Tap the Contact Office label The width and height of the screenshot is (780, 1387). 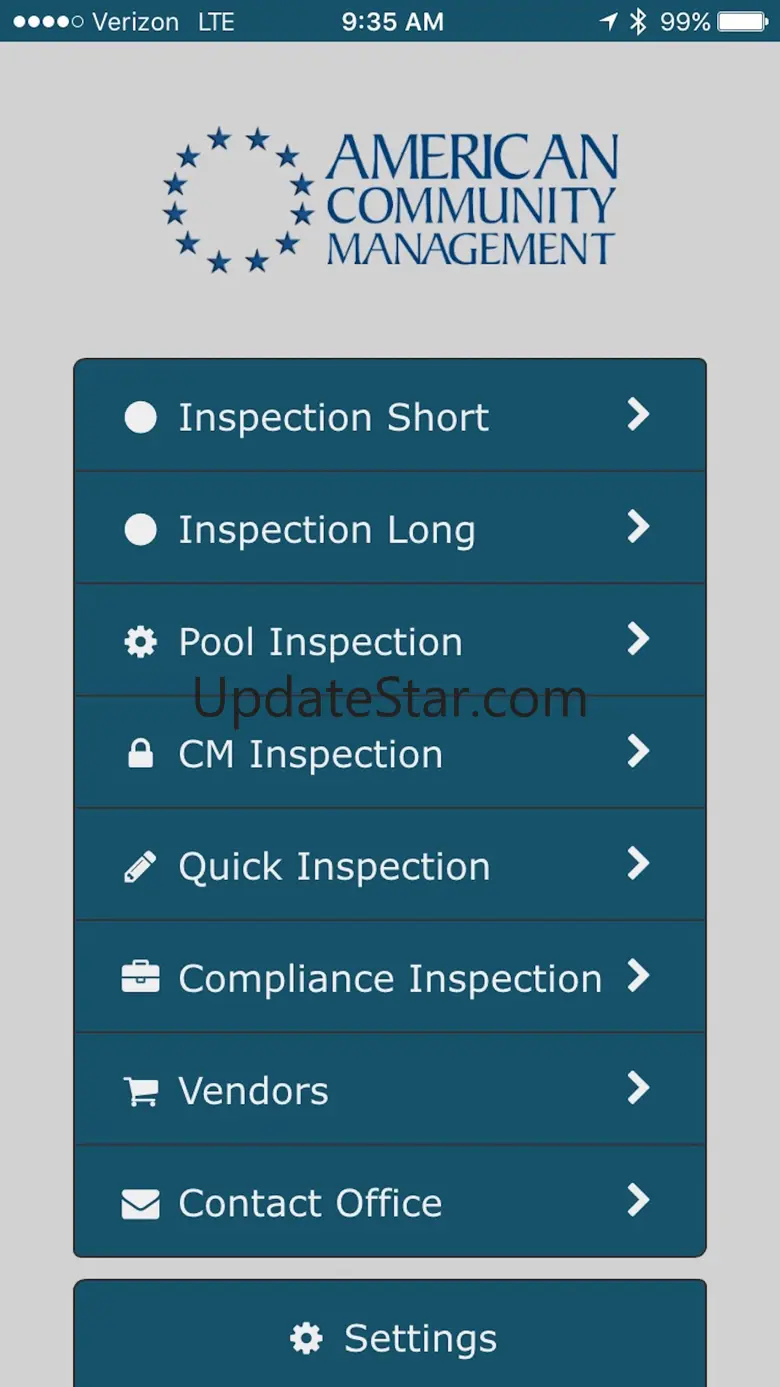(310, 1203)
